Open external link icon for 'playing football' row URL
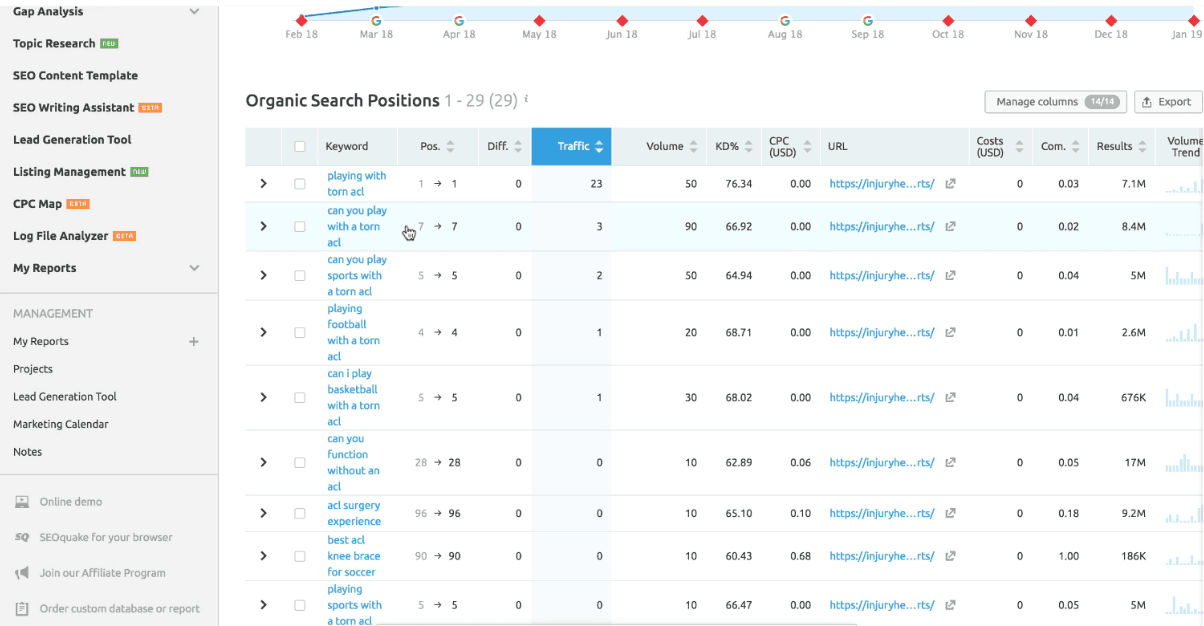The width and height of the screenshot is (1204, 626). (x=950, y=332)
